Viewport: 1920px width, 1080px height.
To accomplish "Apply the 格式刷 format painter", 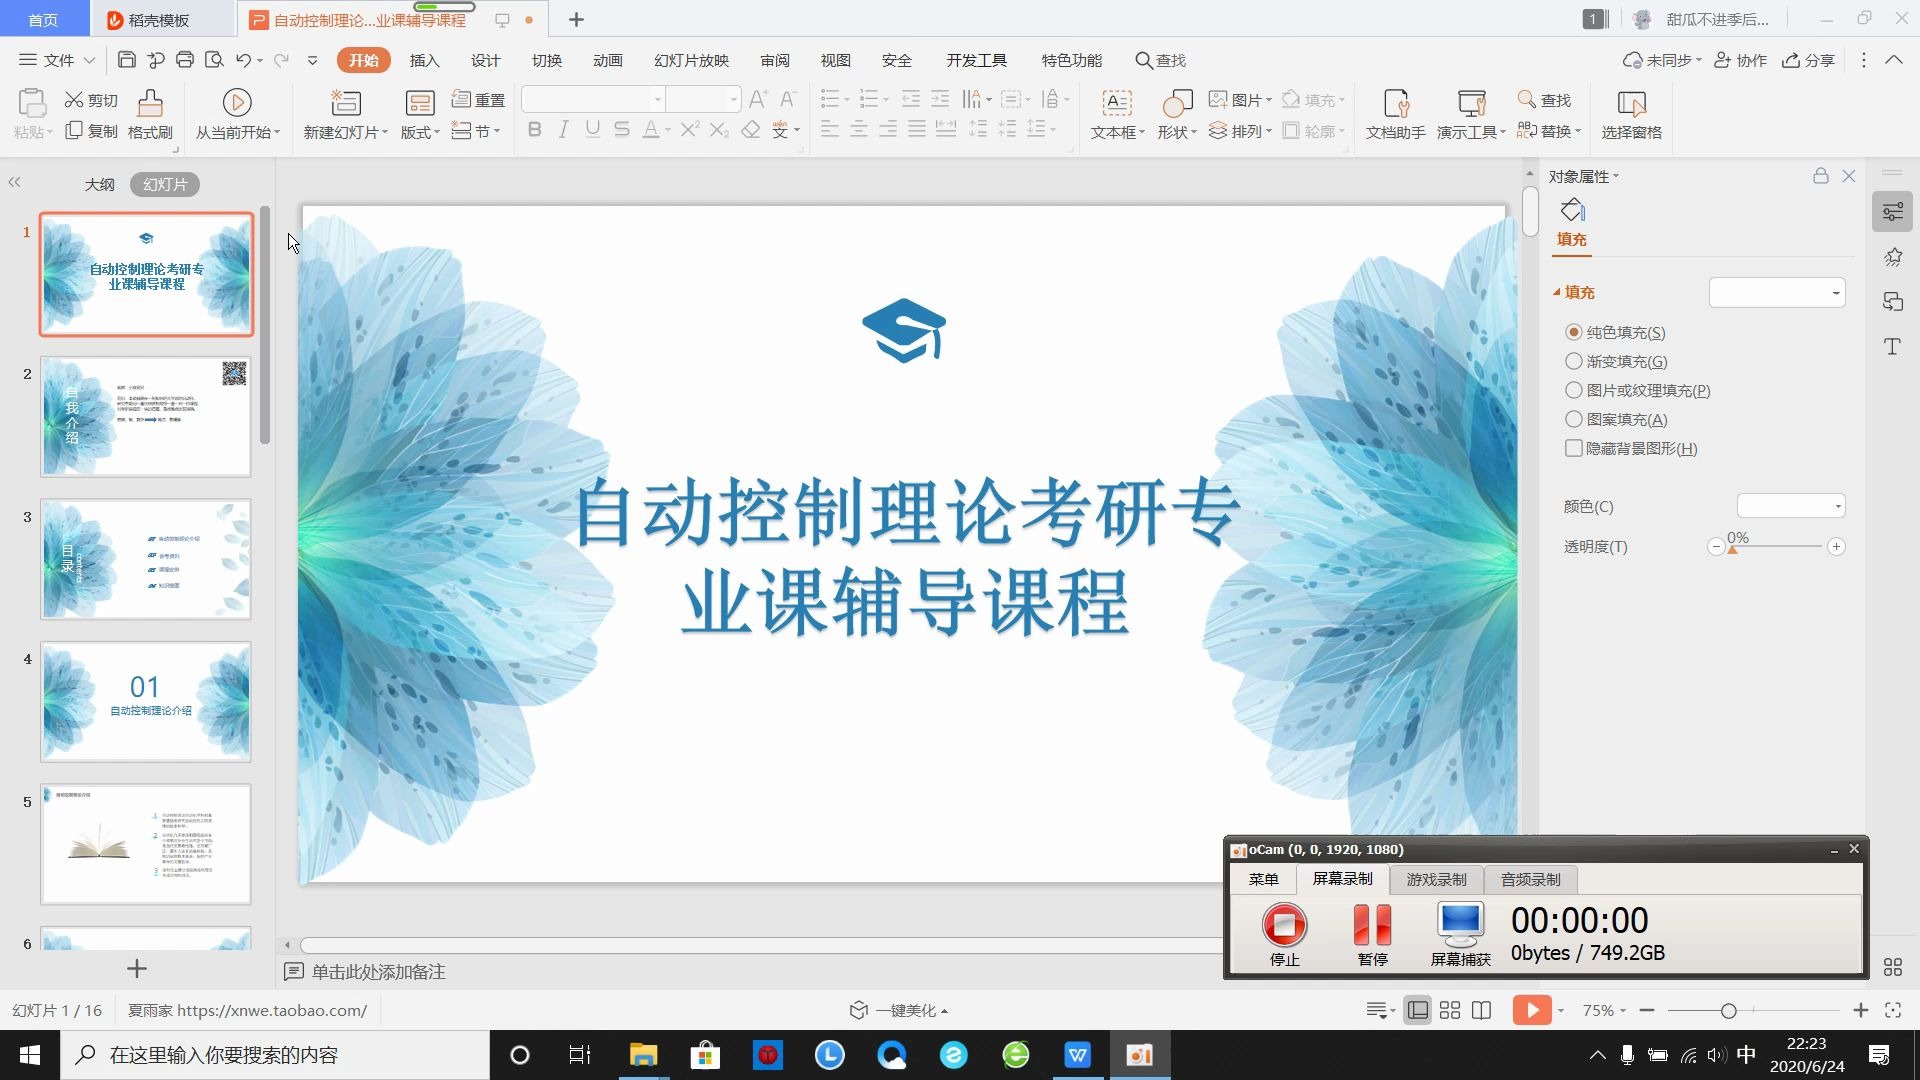I will 148,113.
